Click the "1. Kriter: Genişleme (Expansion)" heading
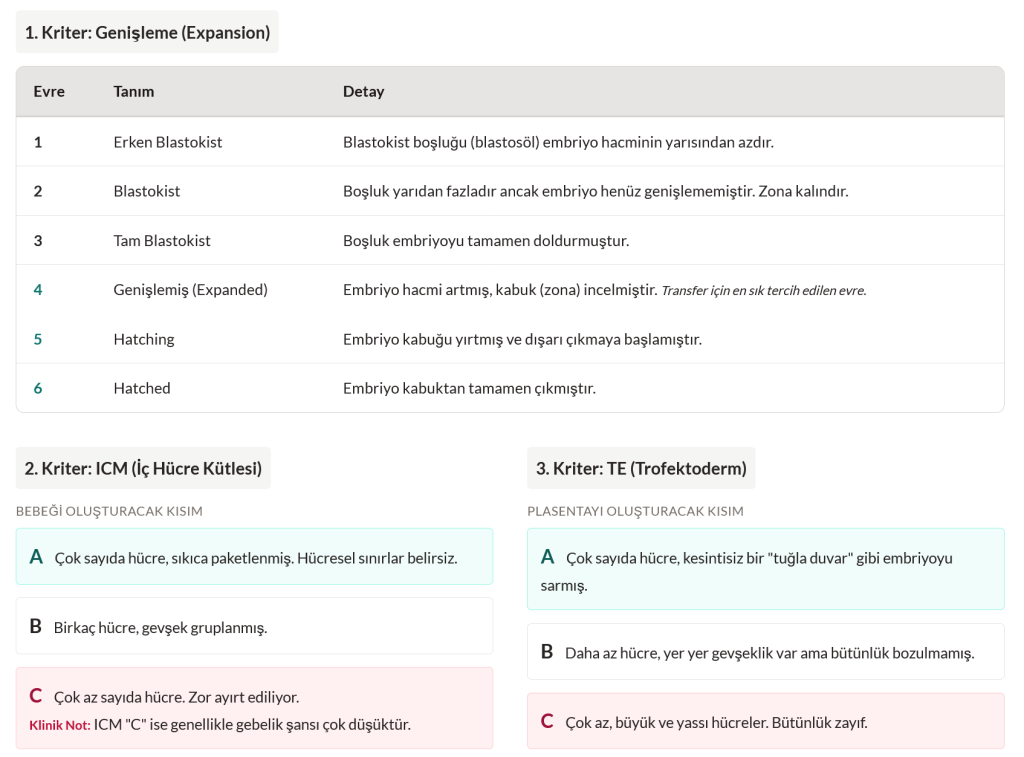 click(147, 32)
